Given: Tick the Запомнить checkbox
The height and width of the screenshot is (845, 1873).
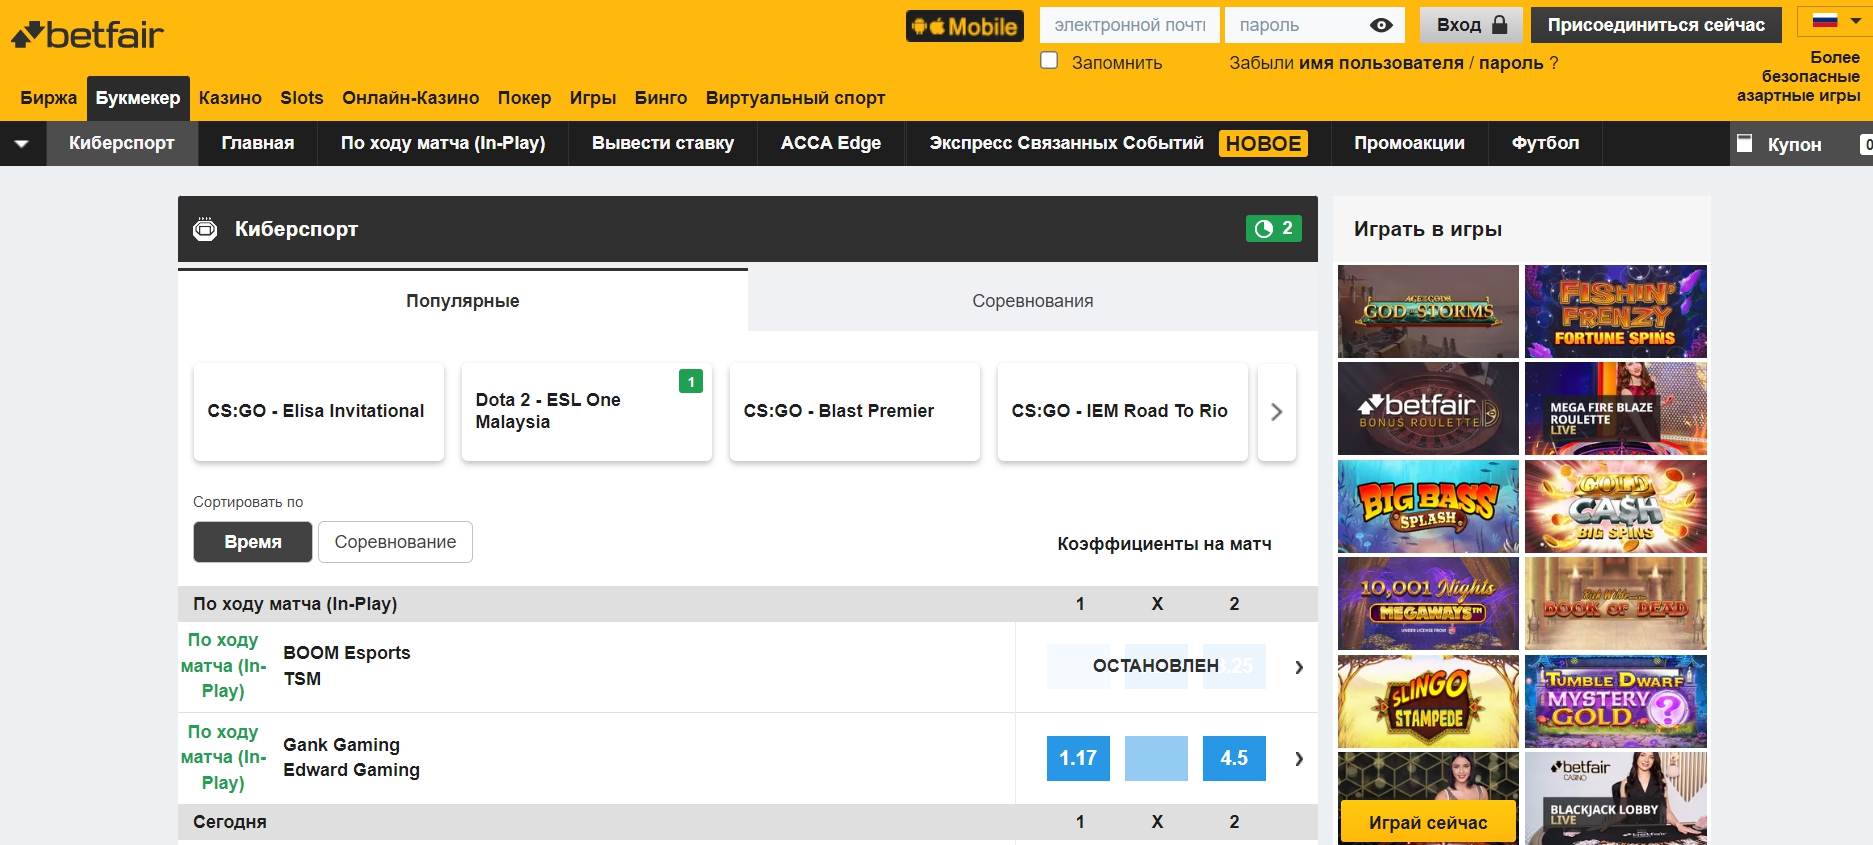Looking at the screenshot, I should [x=1049, y=61].
